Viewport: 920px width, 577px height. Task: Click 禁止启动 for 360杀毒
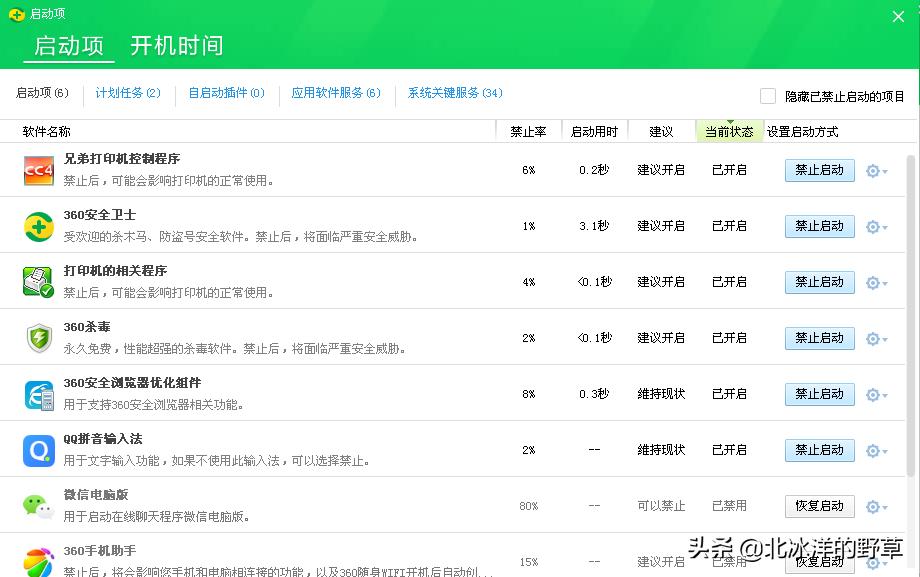point(819,338)
